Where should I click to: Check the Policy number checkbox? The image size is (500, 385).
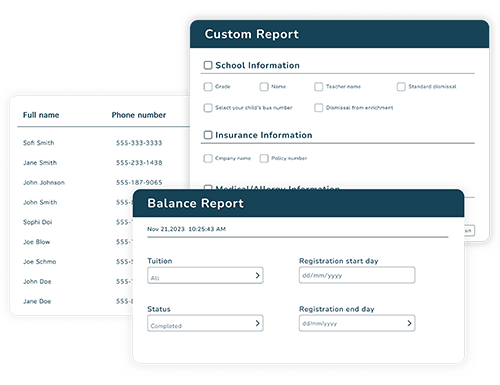264,158
